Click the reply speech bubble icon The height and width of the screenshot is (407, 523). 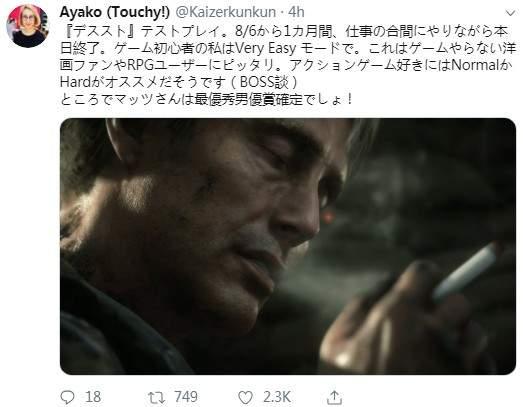point(67,397)
